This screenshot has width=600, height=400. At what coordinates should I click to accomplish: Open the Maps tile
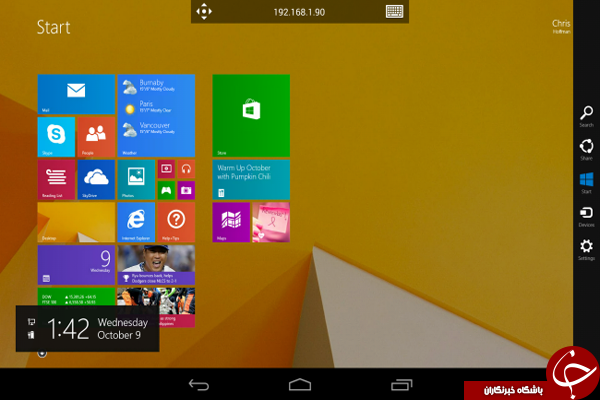tap(231, 222)
